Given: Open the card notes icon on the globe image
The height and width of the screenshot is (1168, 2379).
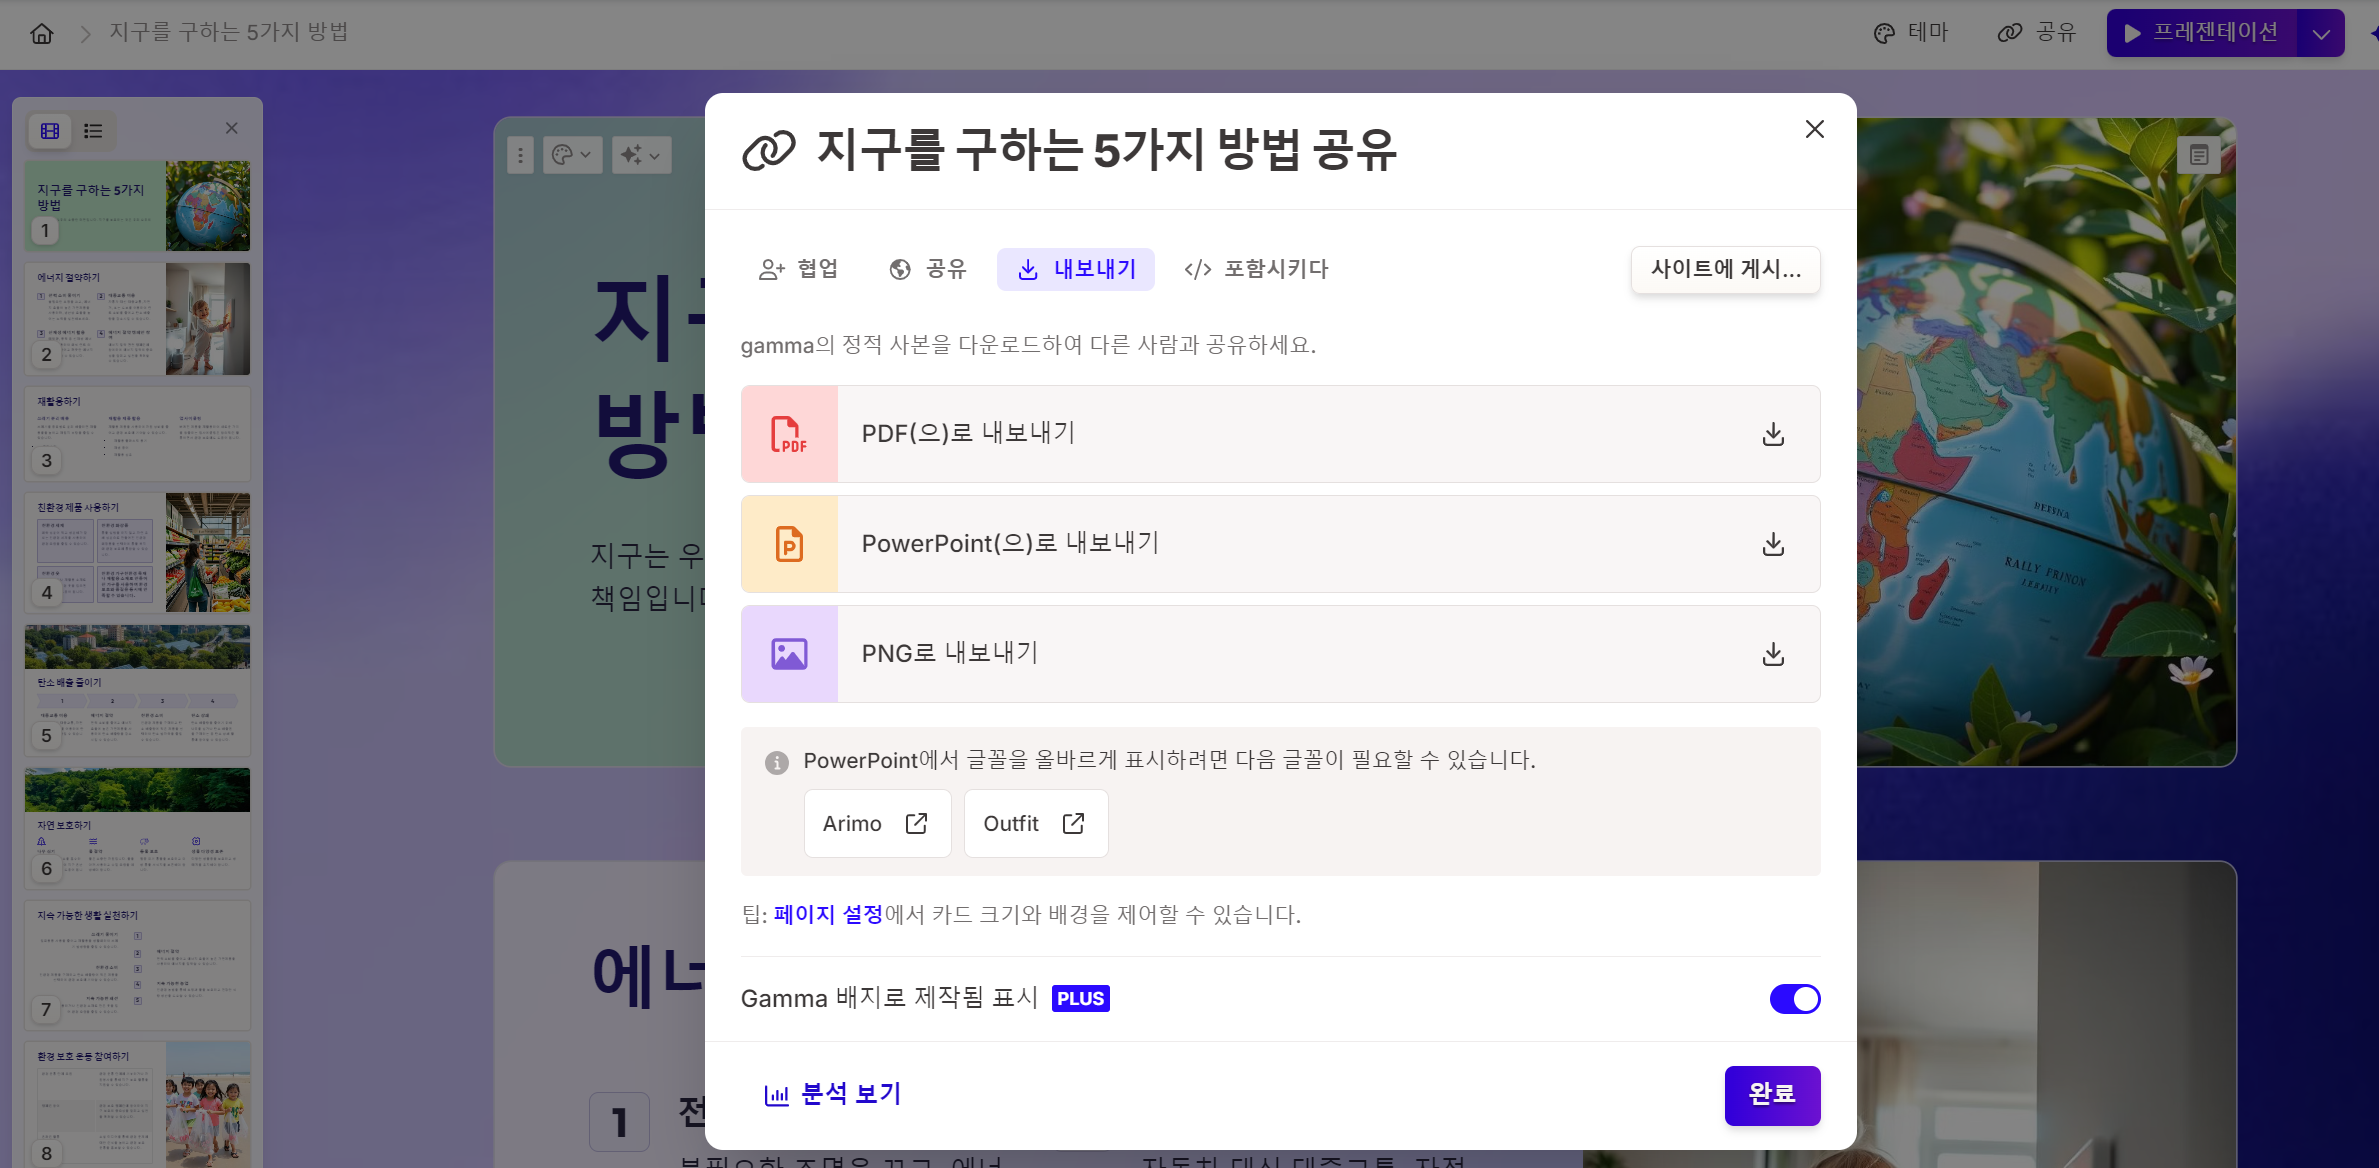Looking at the screenshot, I should [2198, 155].
